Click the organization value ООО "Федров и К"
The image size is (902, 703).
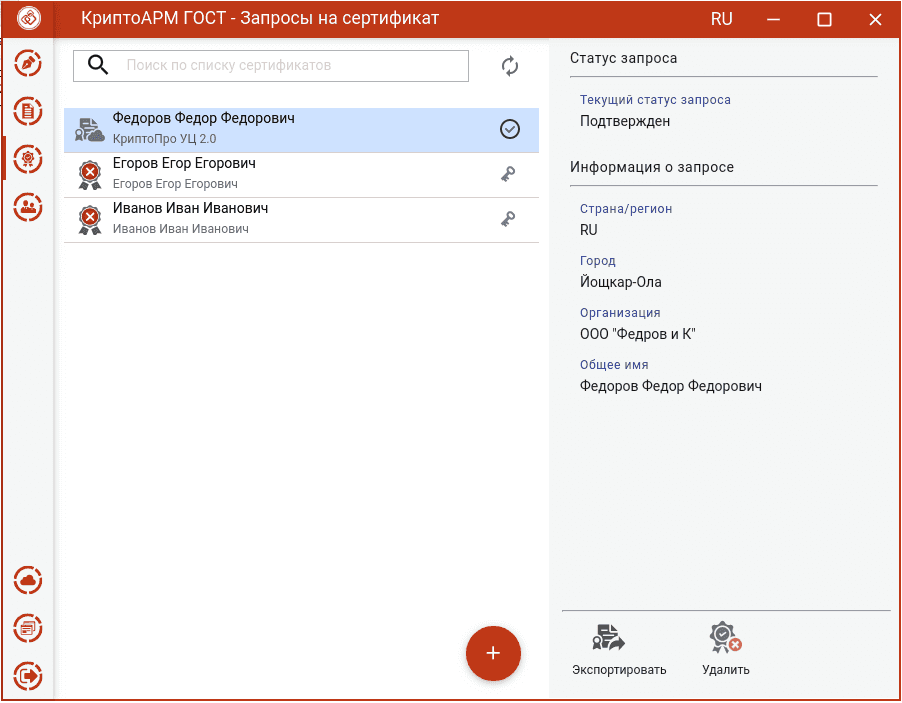pos(637,334)
